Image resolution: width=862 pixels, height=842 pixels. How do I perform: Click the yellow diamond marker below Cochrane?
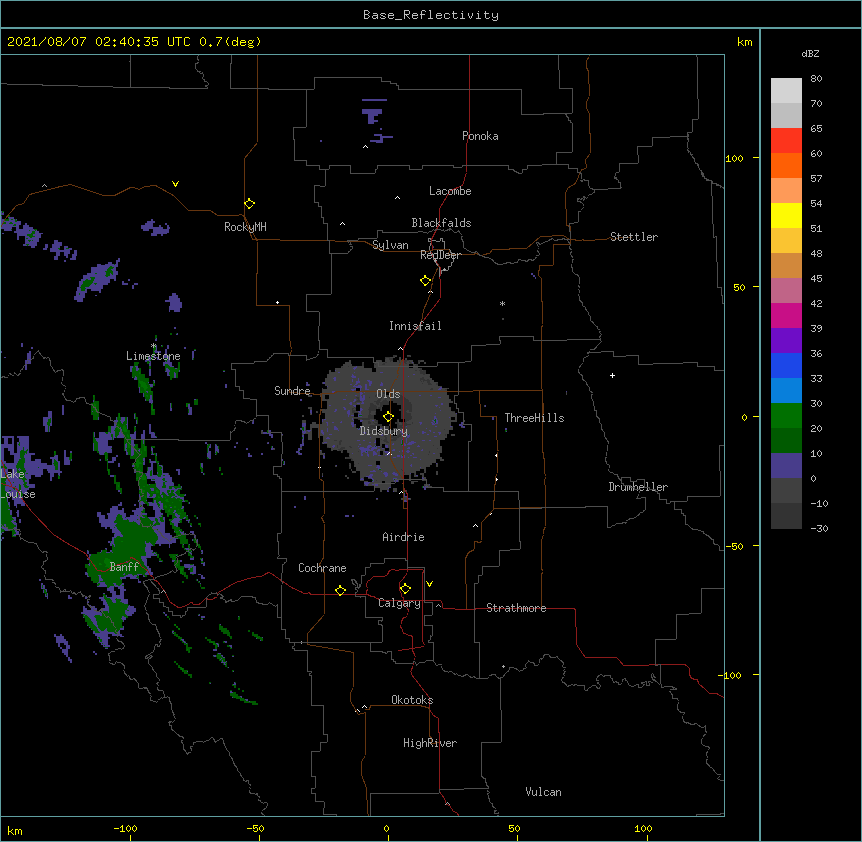tap(340, 590)
